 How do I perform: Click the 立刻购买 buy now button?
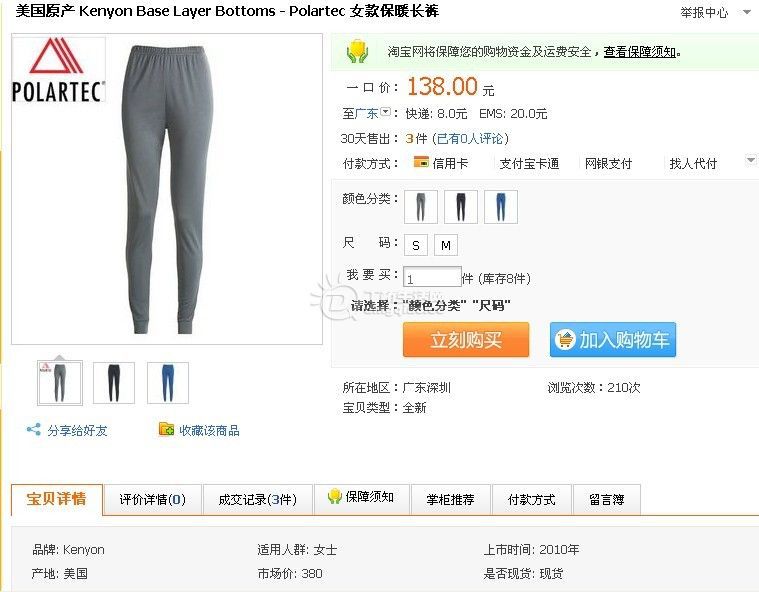point(466,340)
